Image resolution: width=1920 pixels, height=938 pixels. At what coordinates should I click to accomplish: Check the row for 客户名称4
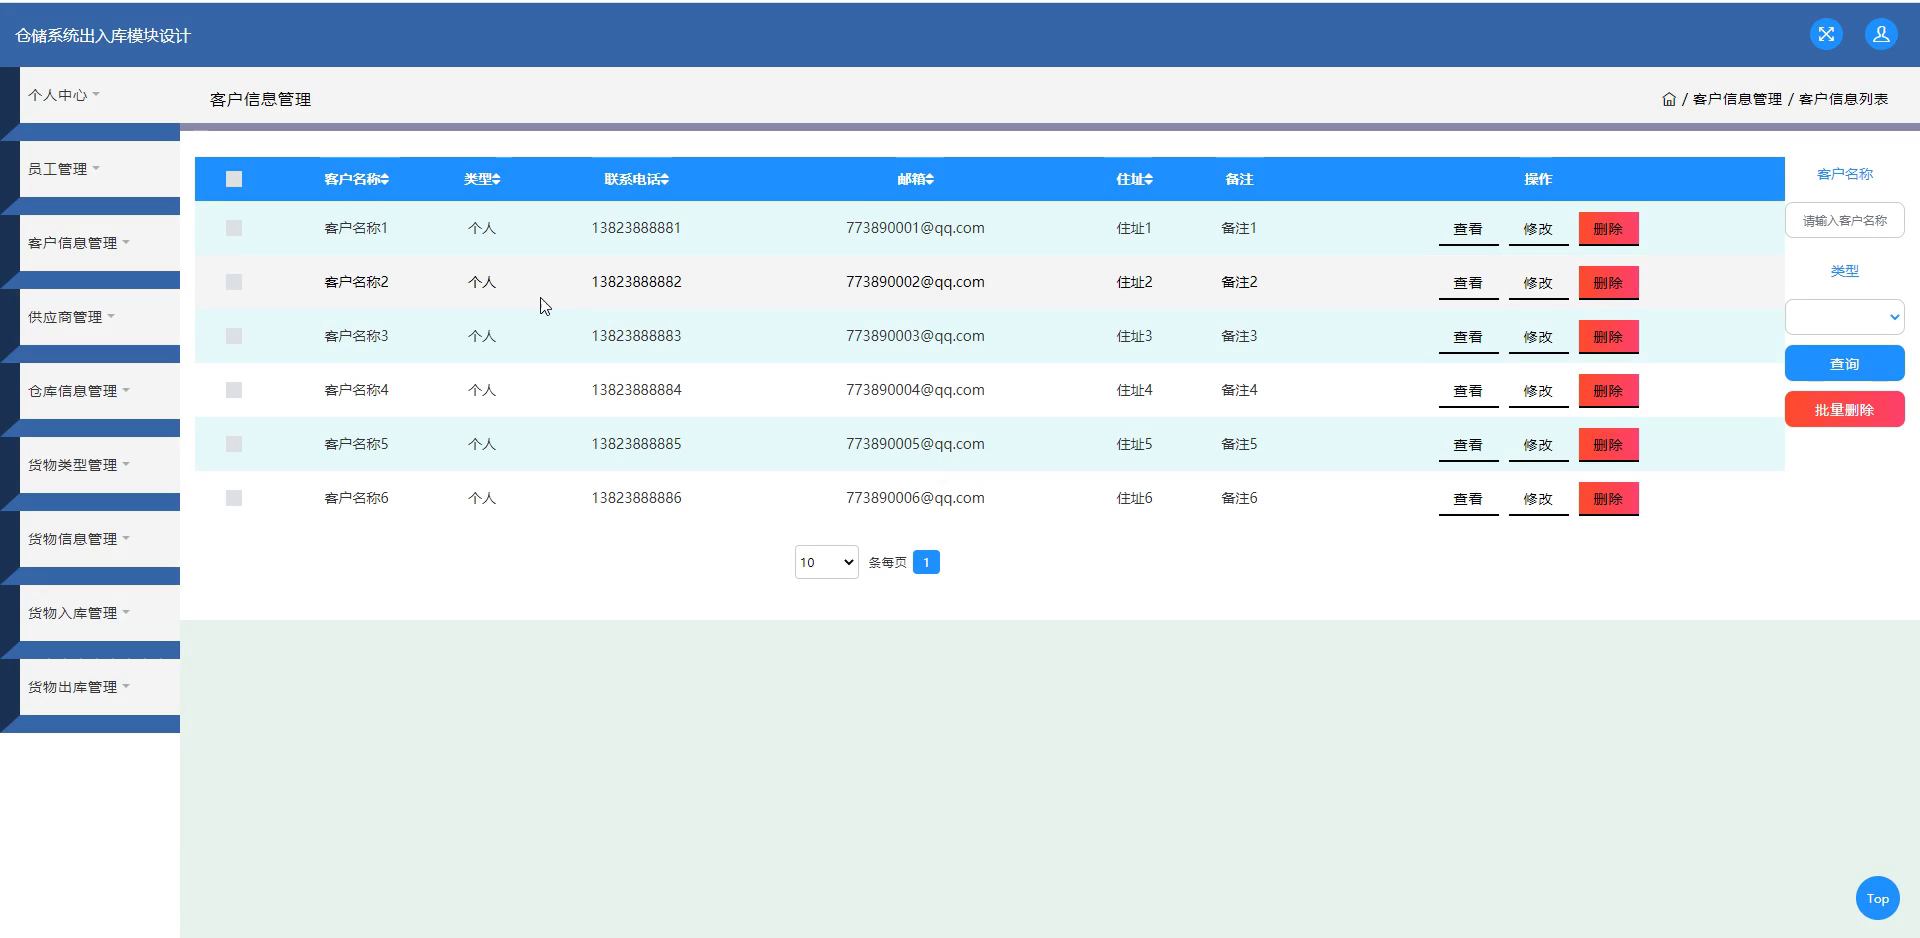tap(234, 390)
